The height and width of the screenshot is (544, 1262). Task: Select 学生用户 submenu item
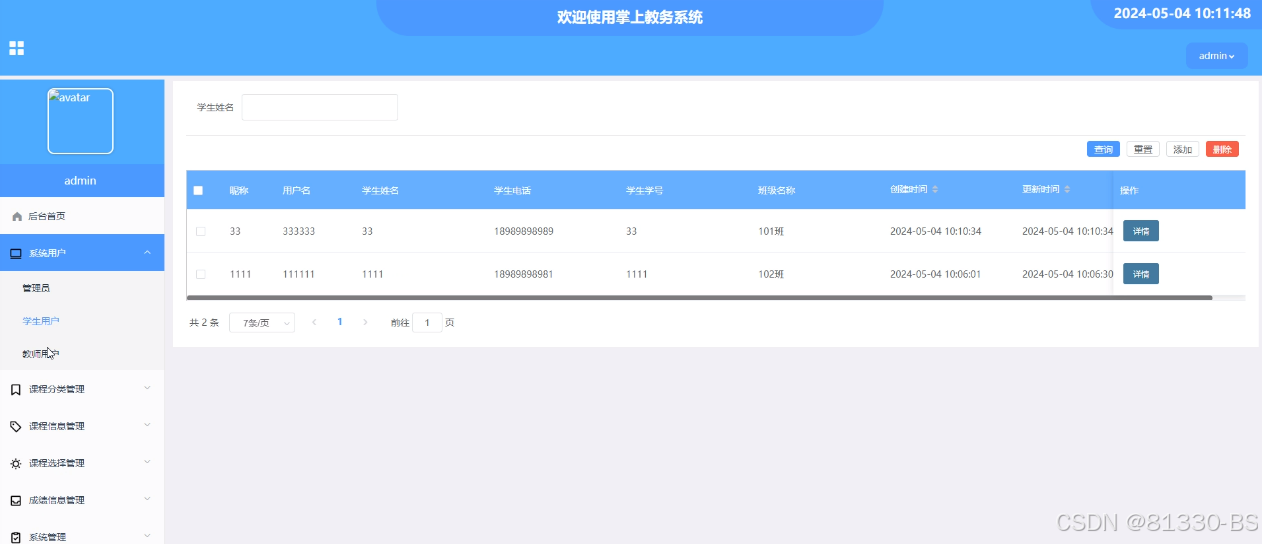(41, 321)
